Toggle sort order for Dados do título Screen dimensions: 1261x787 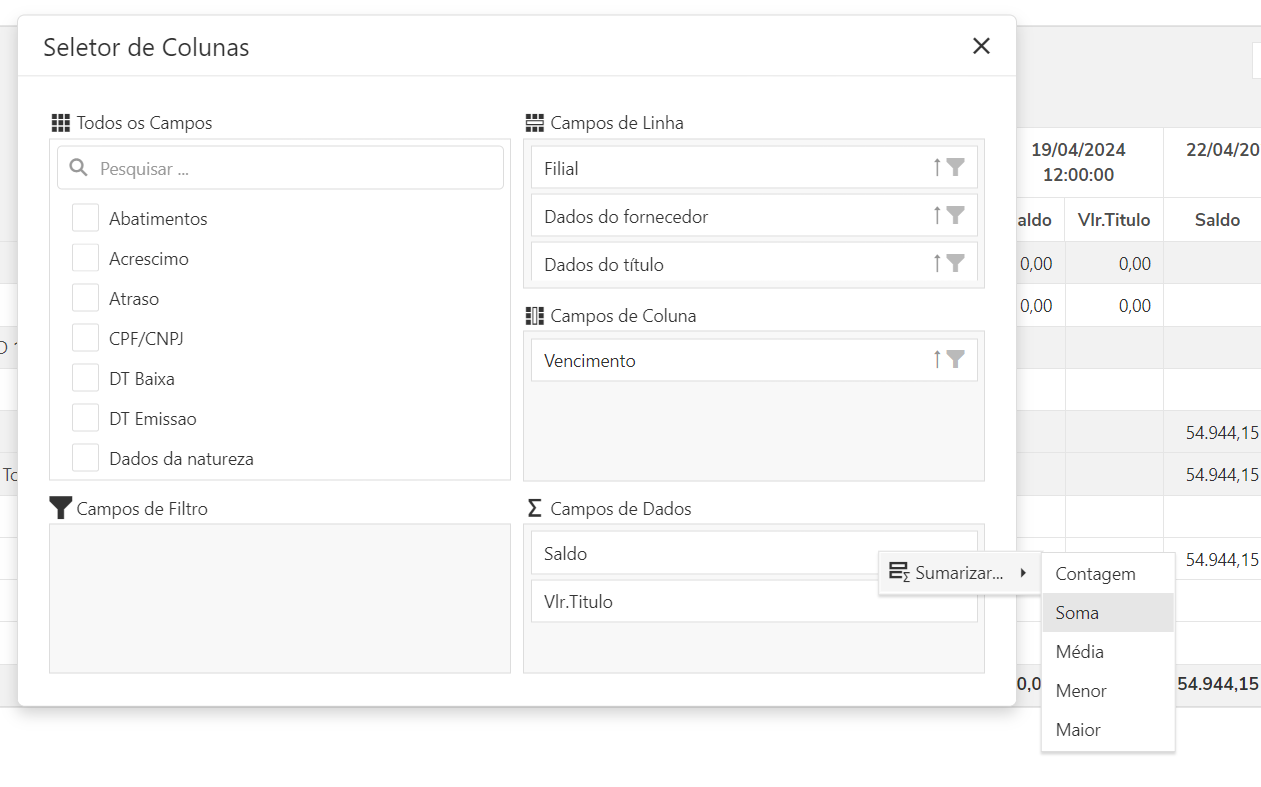[x=937, y=264]
